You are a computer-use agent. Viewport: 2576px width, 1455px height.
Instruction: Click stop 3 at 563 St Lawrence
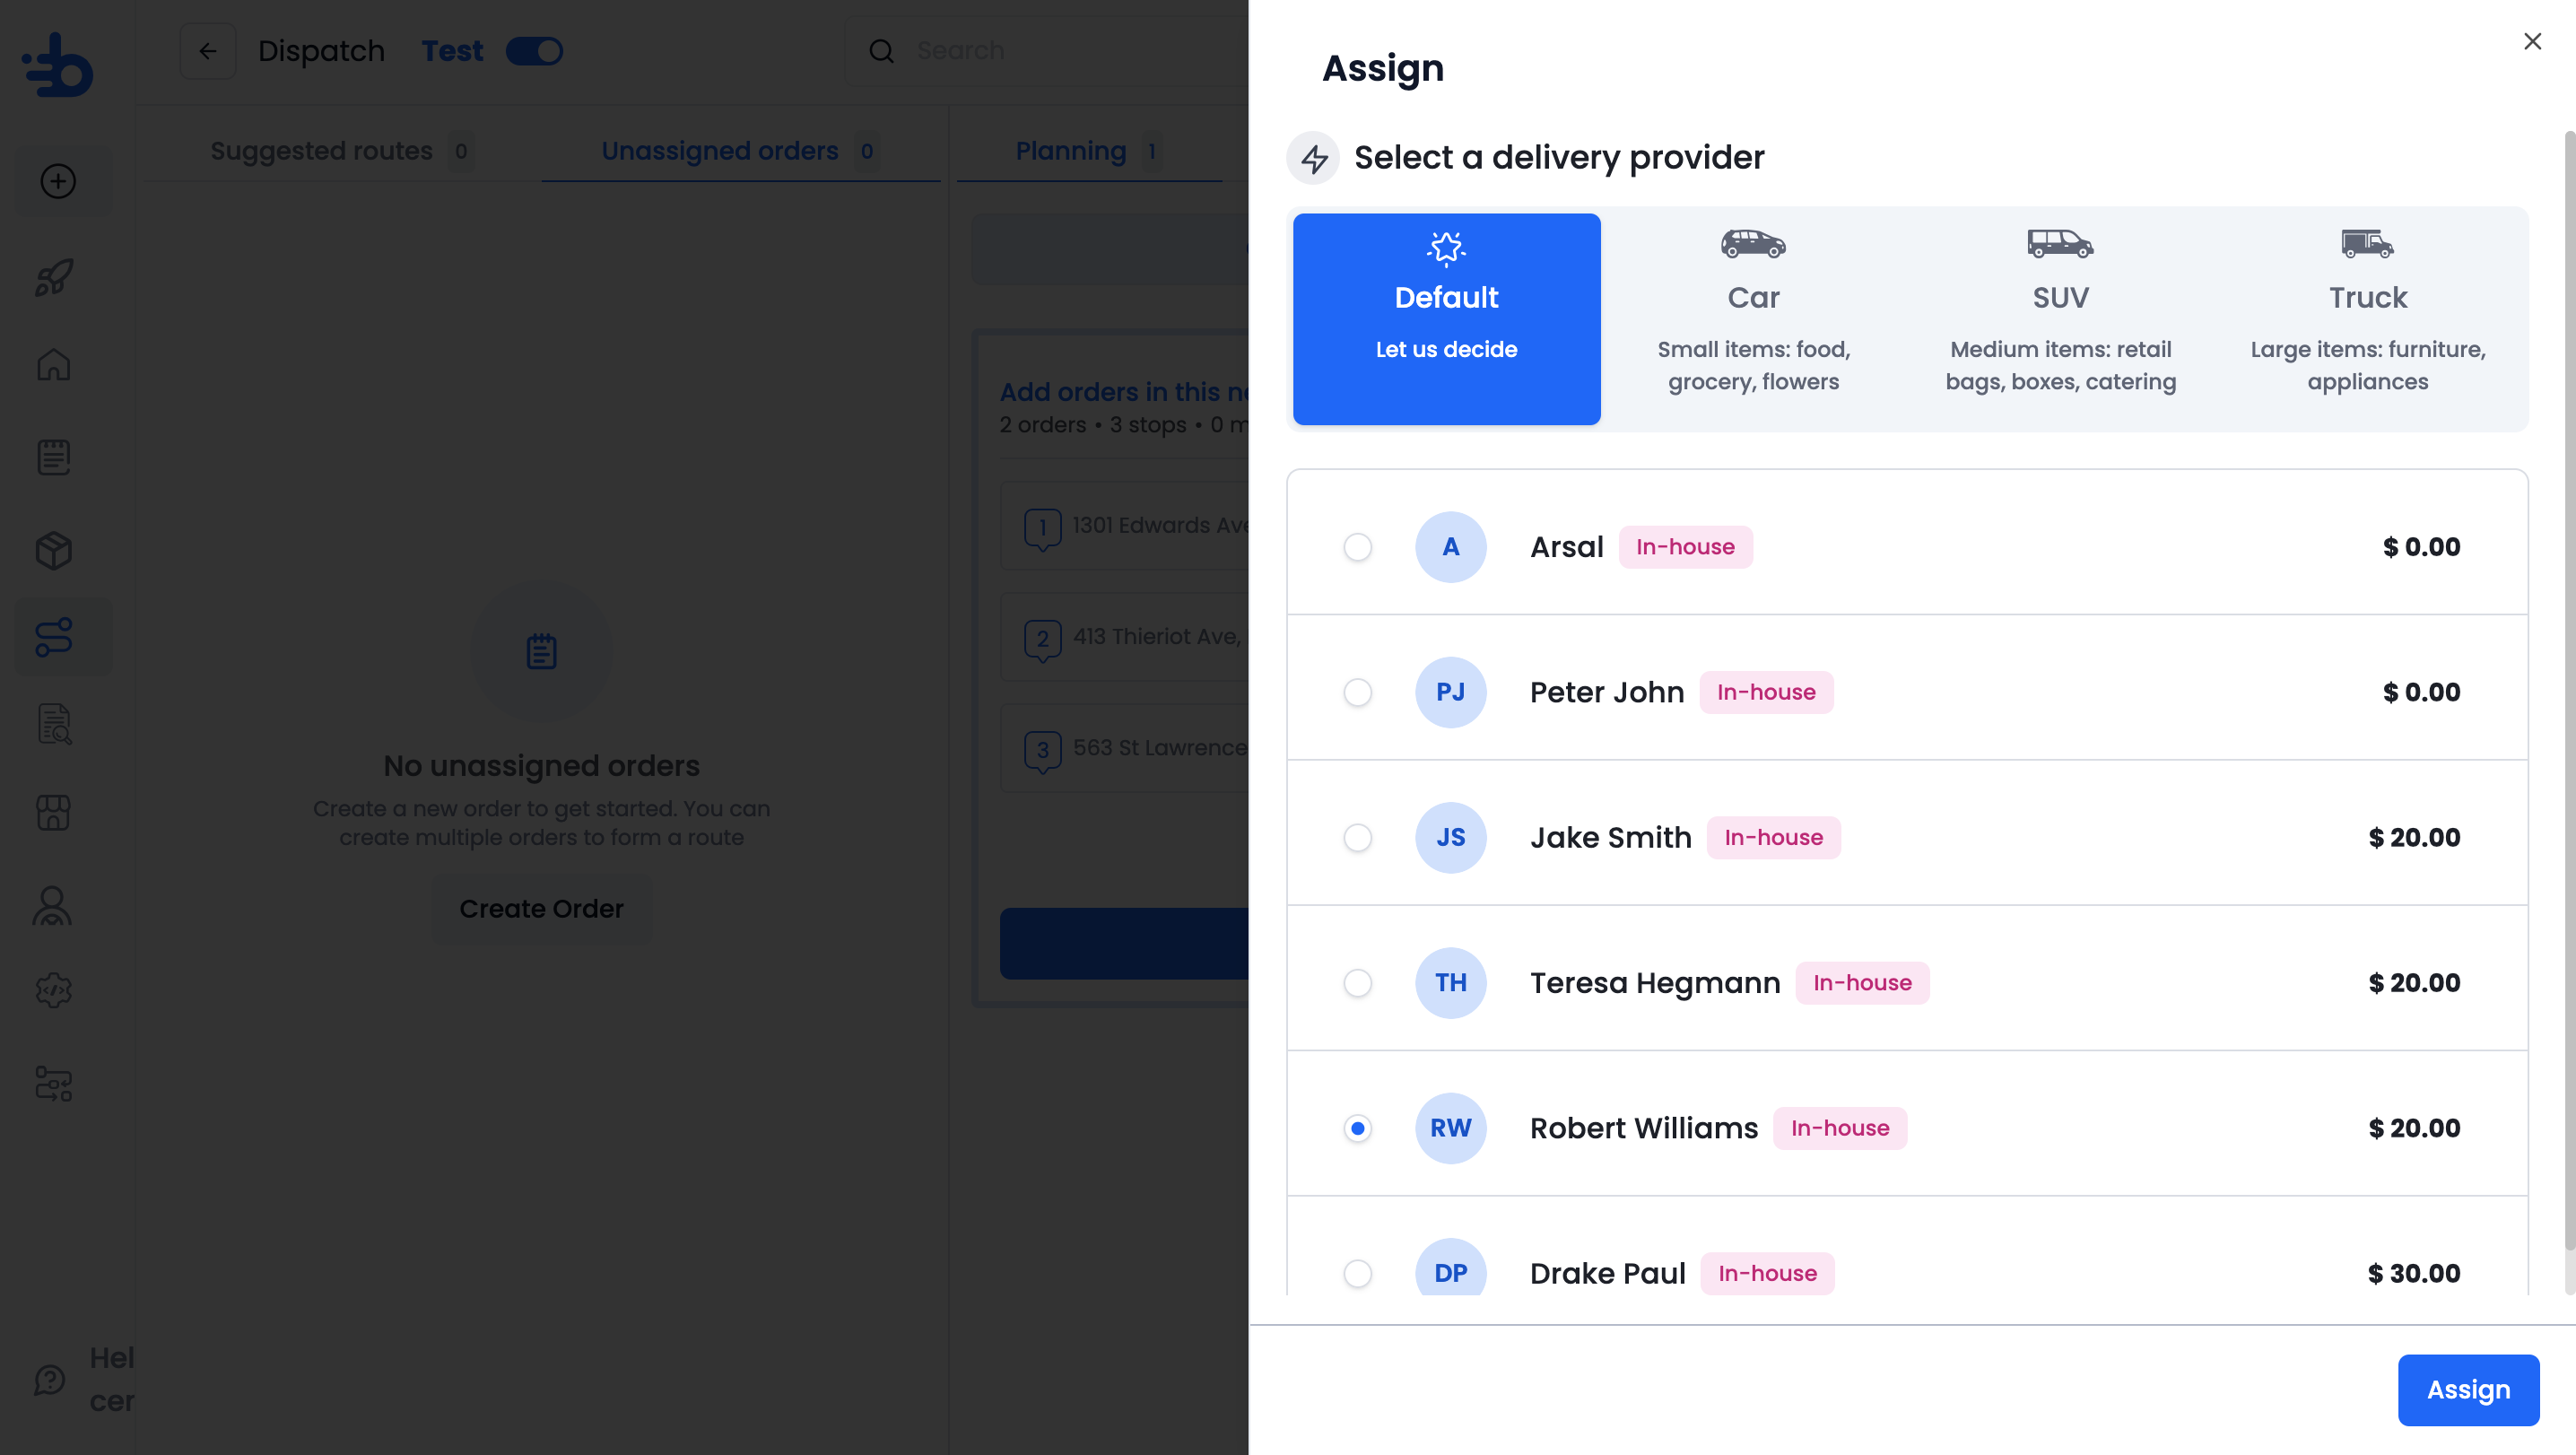[1124, 748]
